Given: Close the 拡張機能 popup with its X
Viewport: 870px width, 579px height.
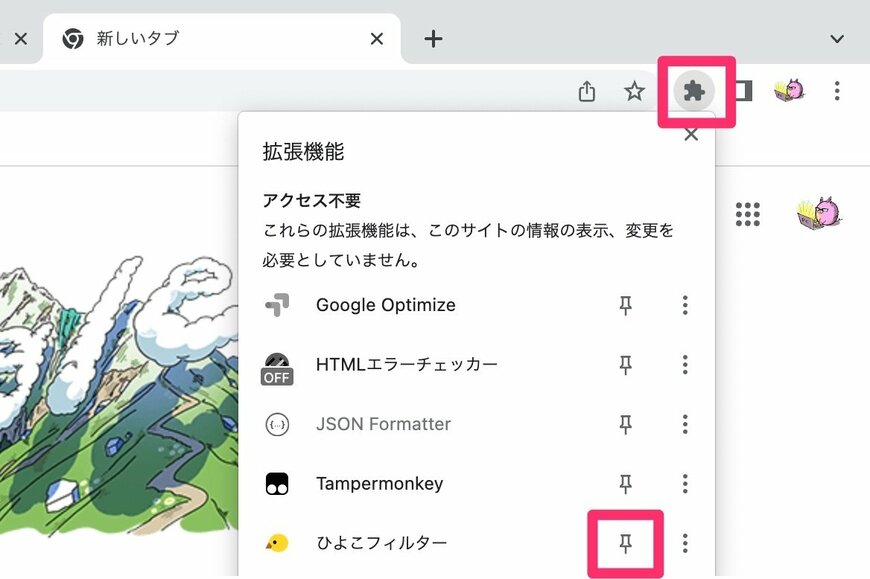Looking at the screenshot, I should 690,133.
